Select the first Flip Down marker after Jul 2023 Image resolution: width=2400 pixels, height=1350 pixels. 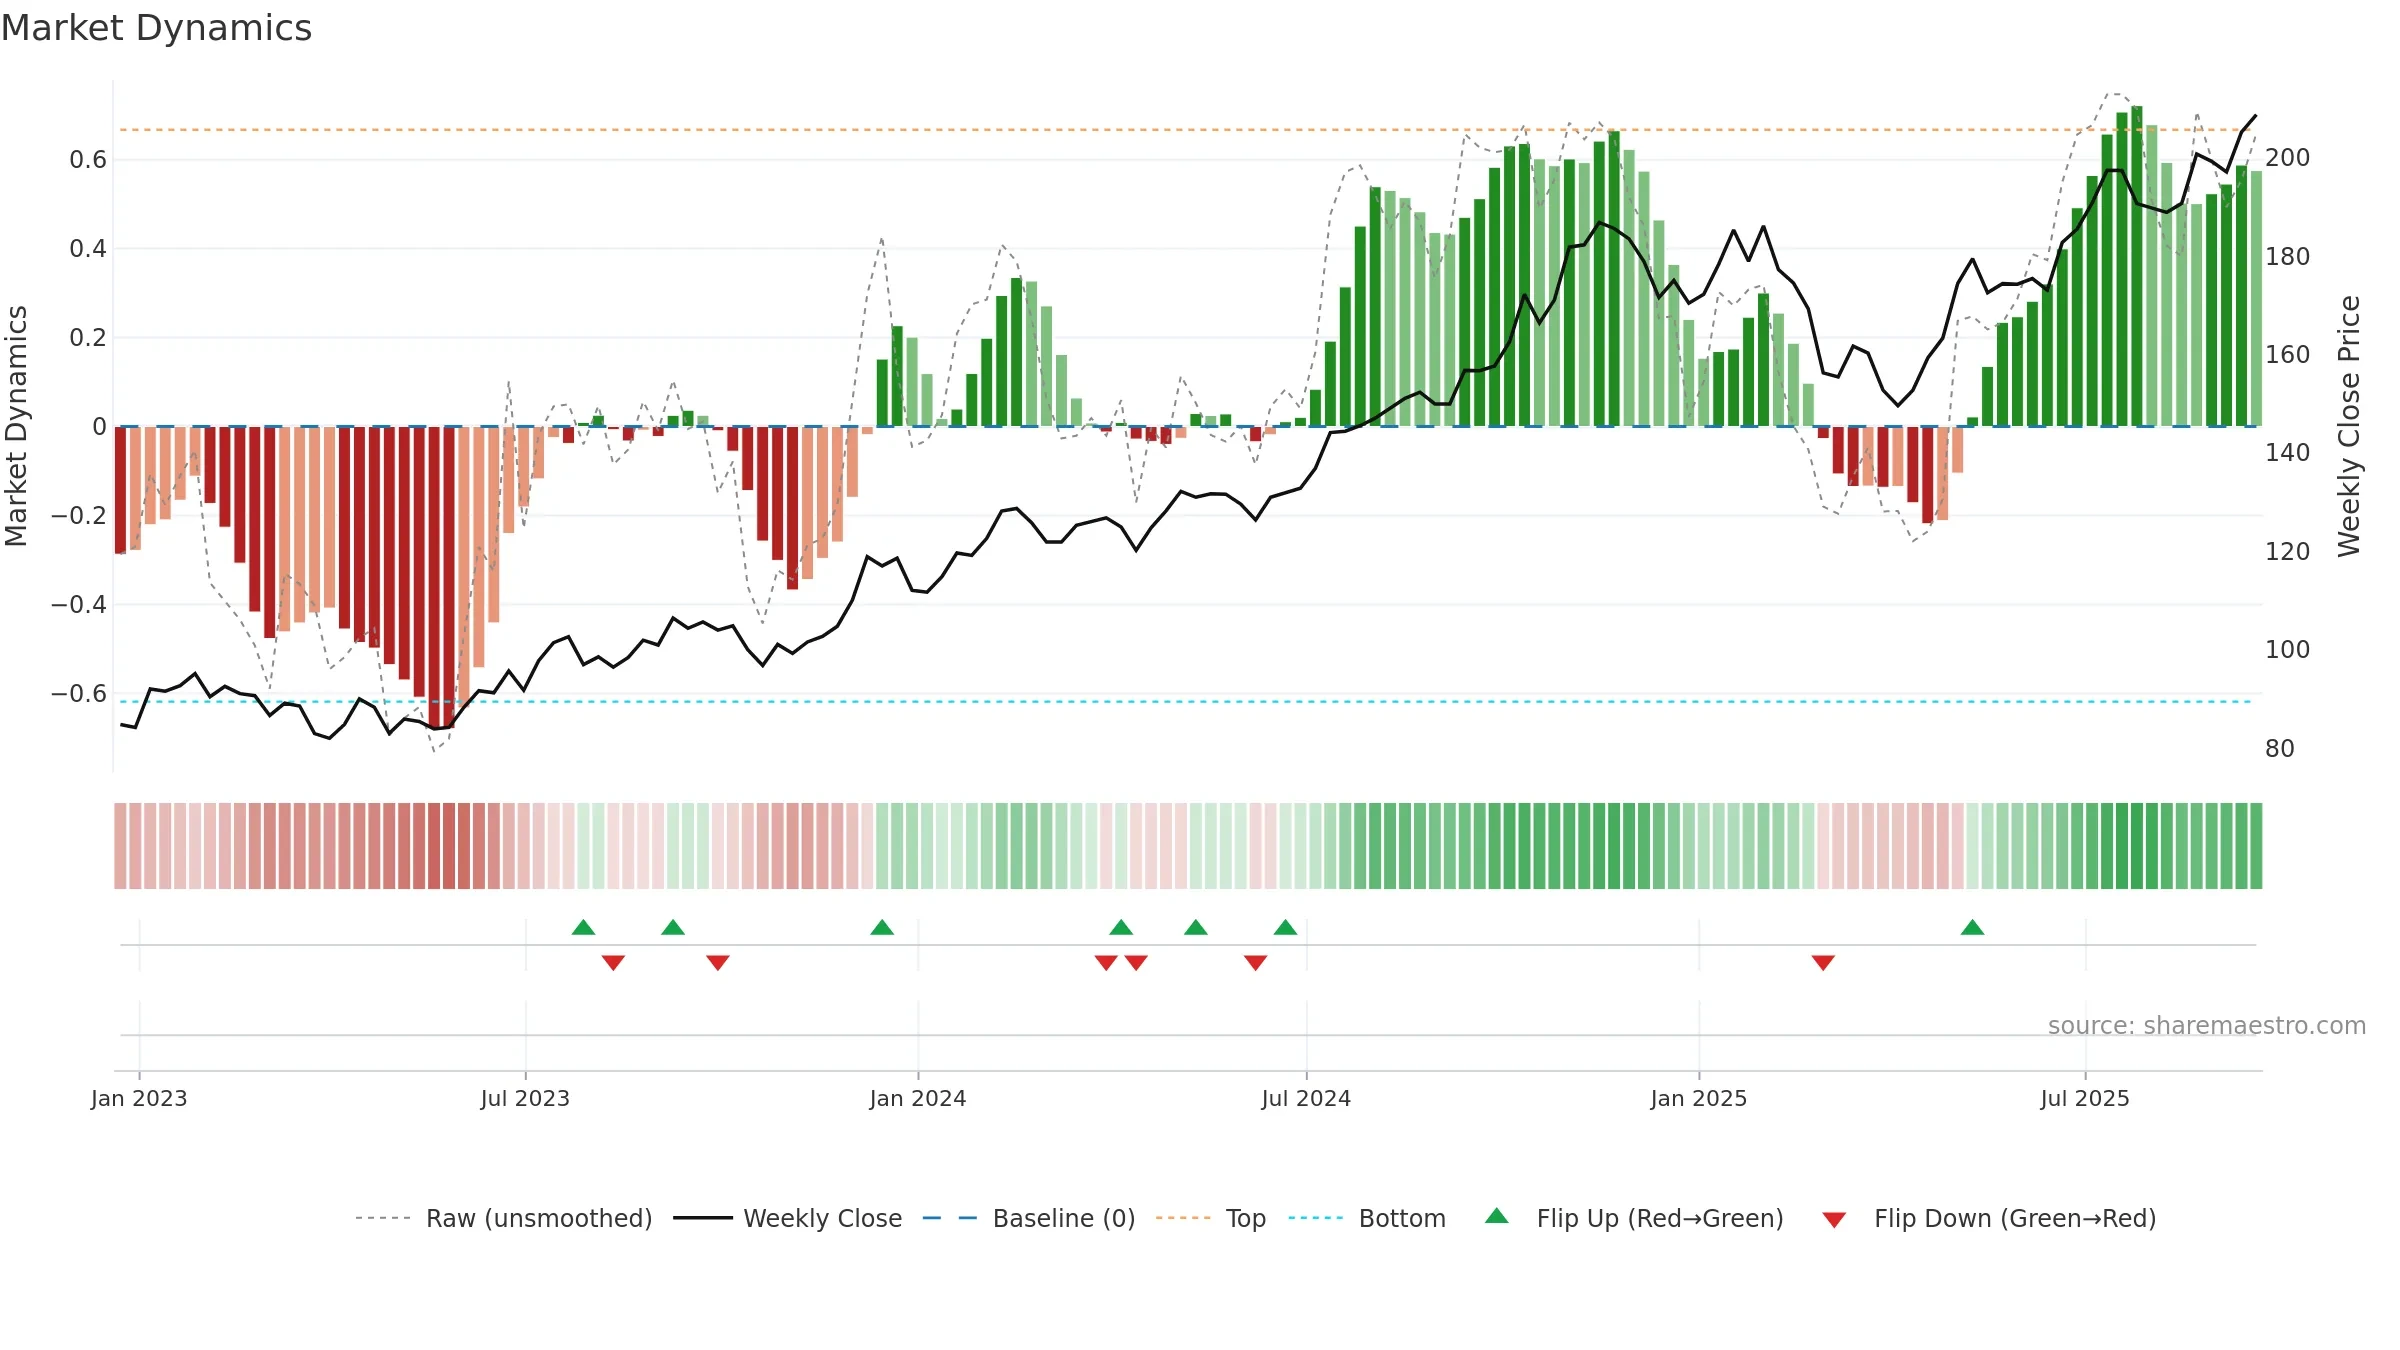[x=614, y=963]
